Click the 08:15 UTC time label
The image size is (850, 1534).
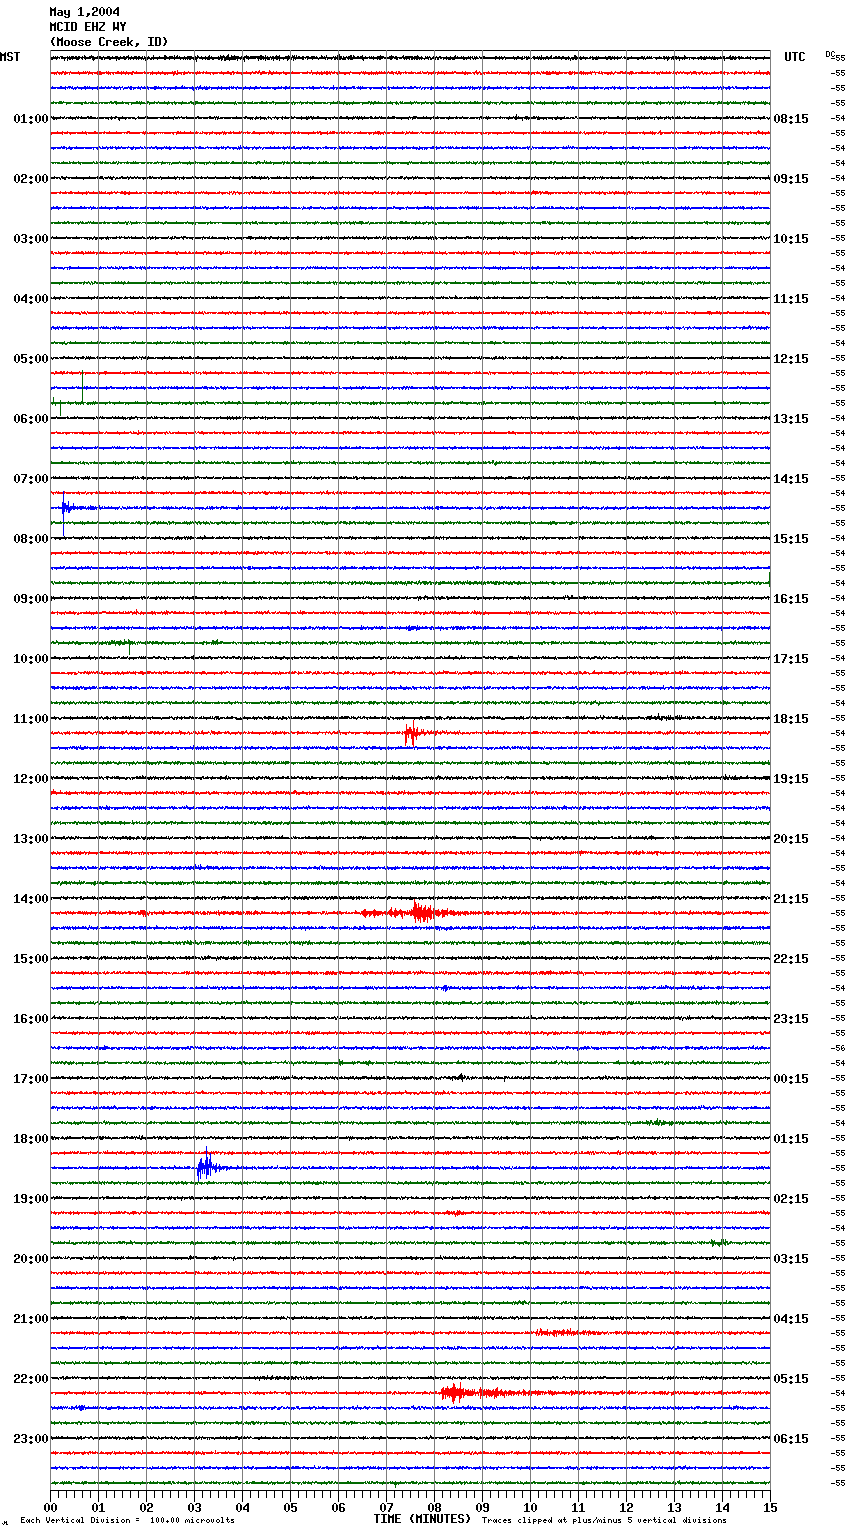(x=791, y=119)
